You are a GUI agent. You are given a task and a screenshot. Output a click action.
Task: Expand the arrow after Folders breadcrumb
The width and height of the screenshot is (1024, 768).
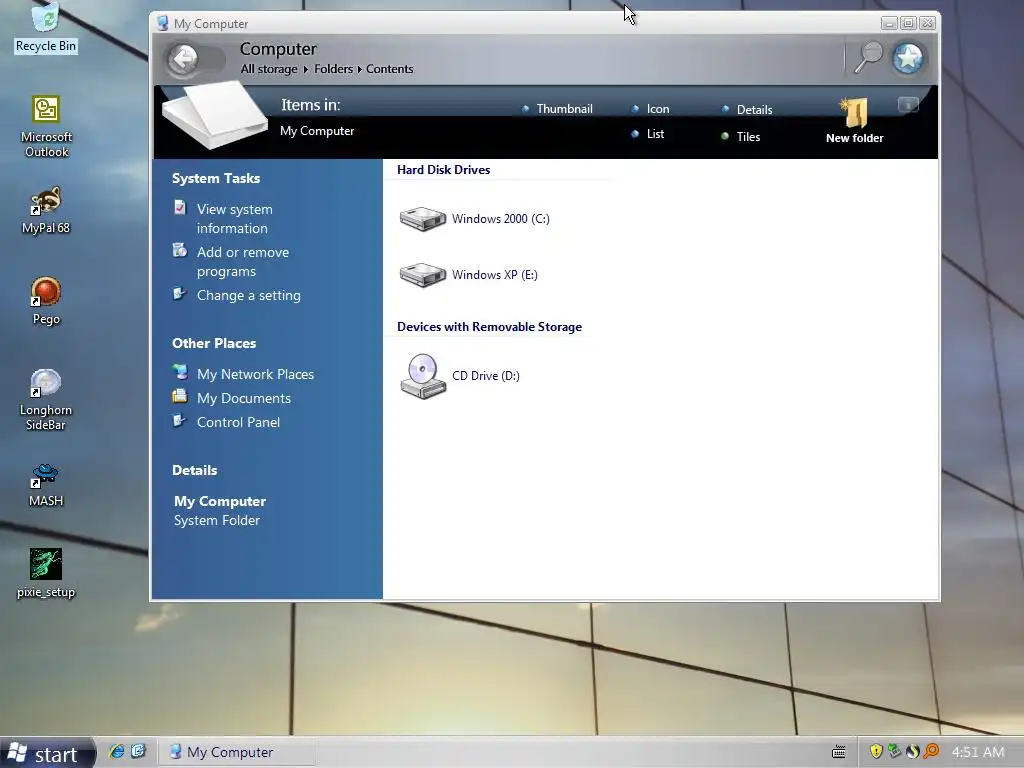click(x=359, y=69)
